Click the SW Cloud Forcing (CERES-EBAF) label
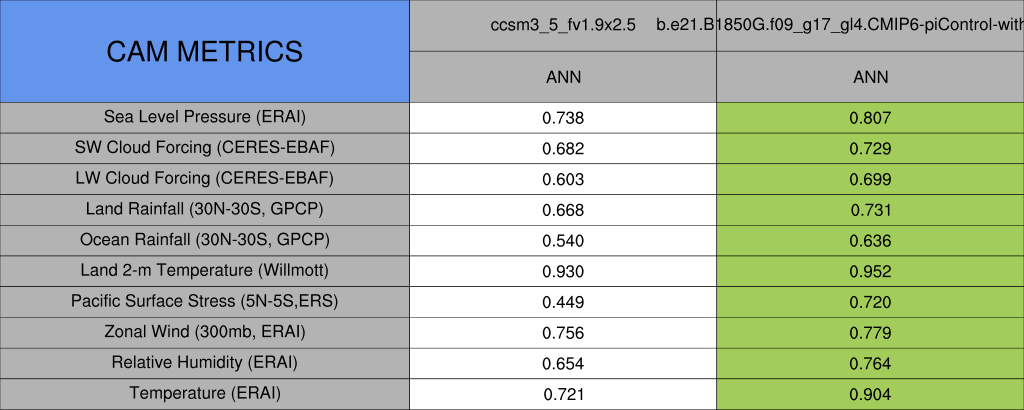This screenshot has width=1024, height=410. [204, 148]
